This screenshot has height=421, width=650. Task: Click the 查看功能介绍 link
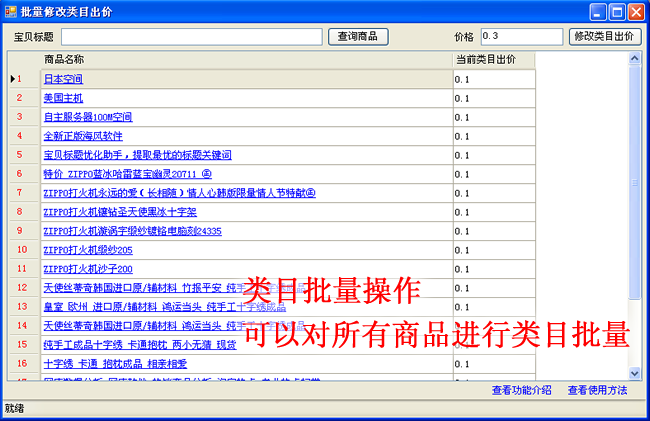(521, 390)
